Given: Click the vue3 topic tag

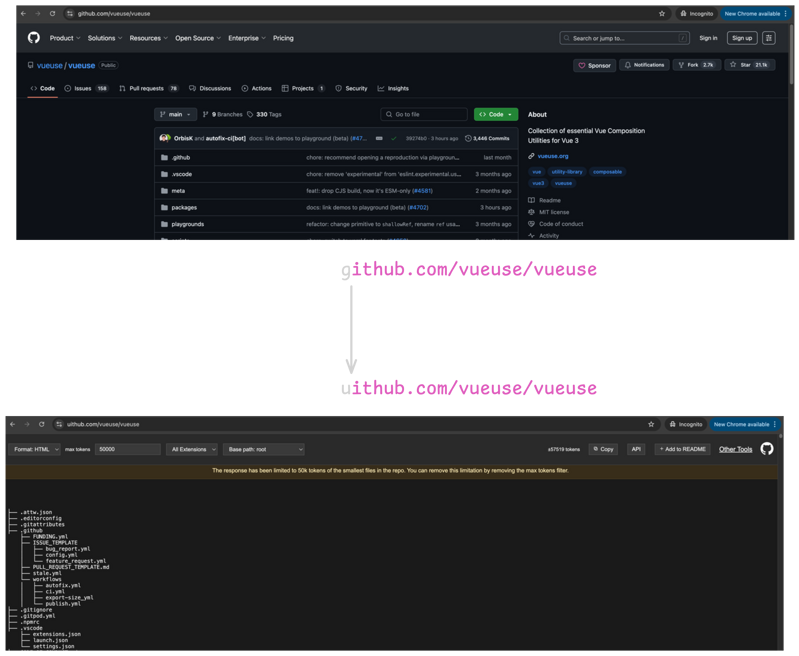Looking at the screenshot, I should pos(538,183).
